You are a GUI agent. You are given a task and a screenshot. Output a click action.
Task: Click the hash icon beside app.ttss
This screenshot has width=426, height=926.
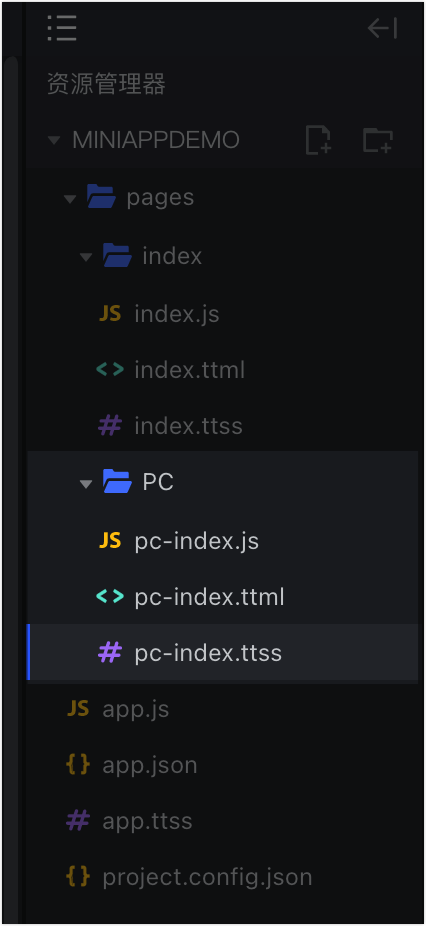(78, 820)
